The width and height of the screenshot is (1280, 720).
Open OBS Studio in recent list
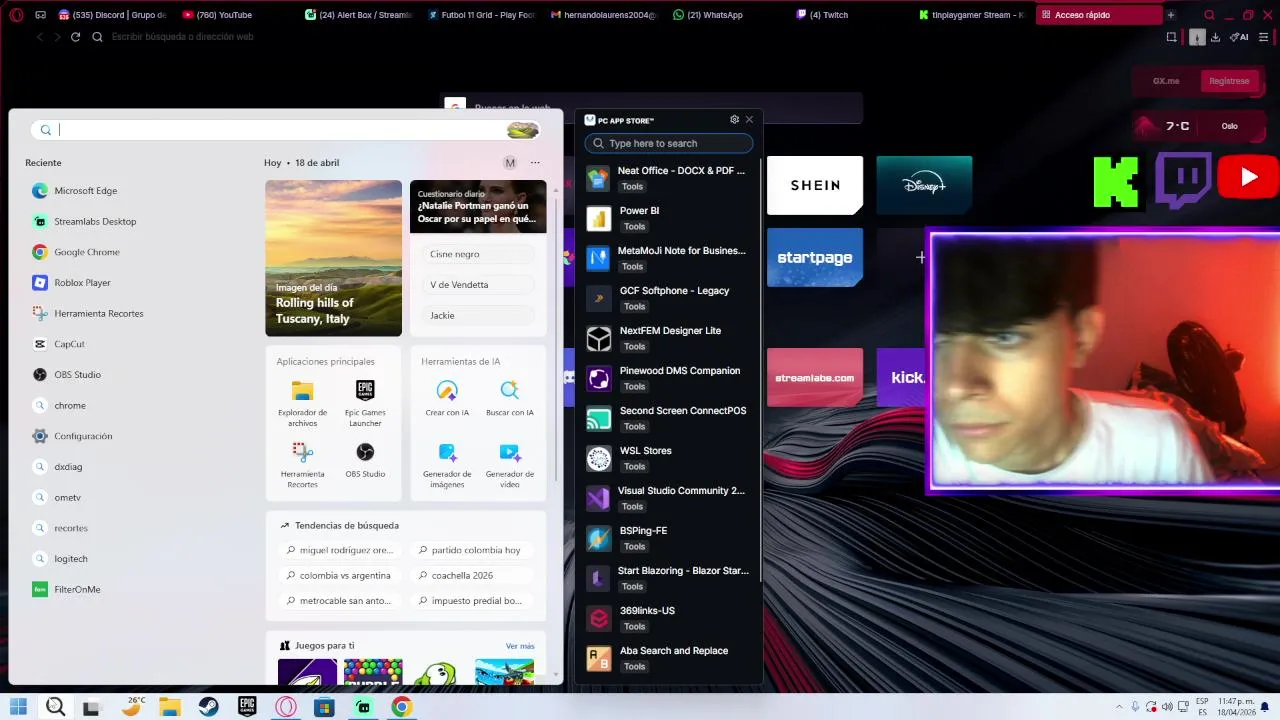[x=66, y=375]
